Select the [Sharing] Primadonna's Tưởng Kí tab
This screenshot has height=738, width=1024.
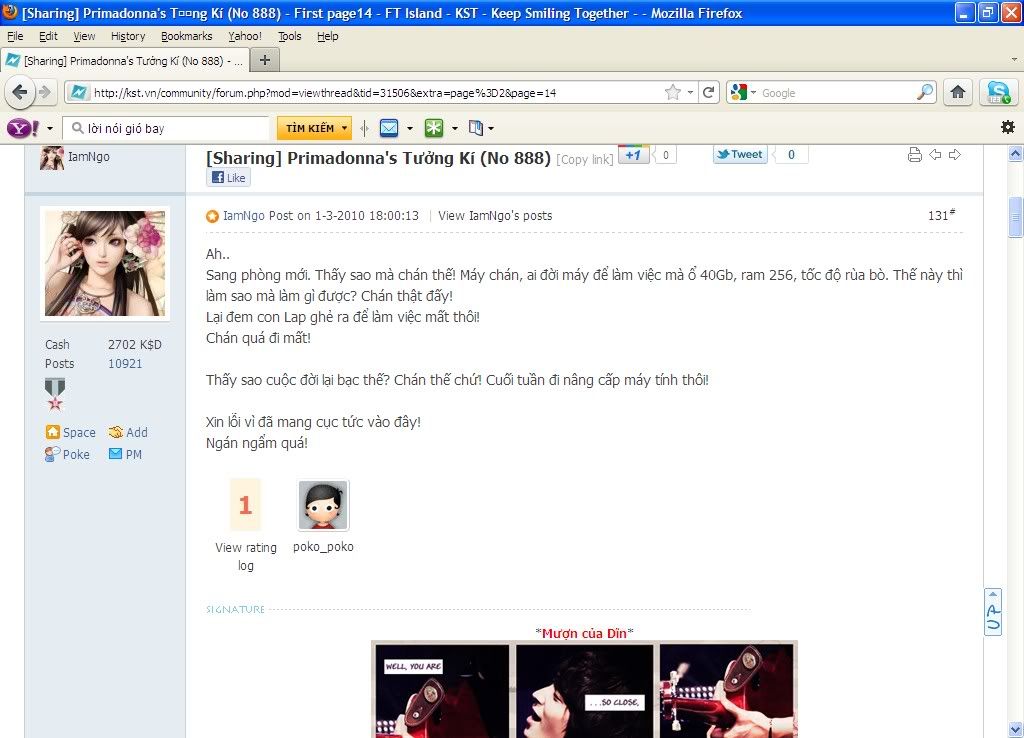click(124, 61)
